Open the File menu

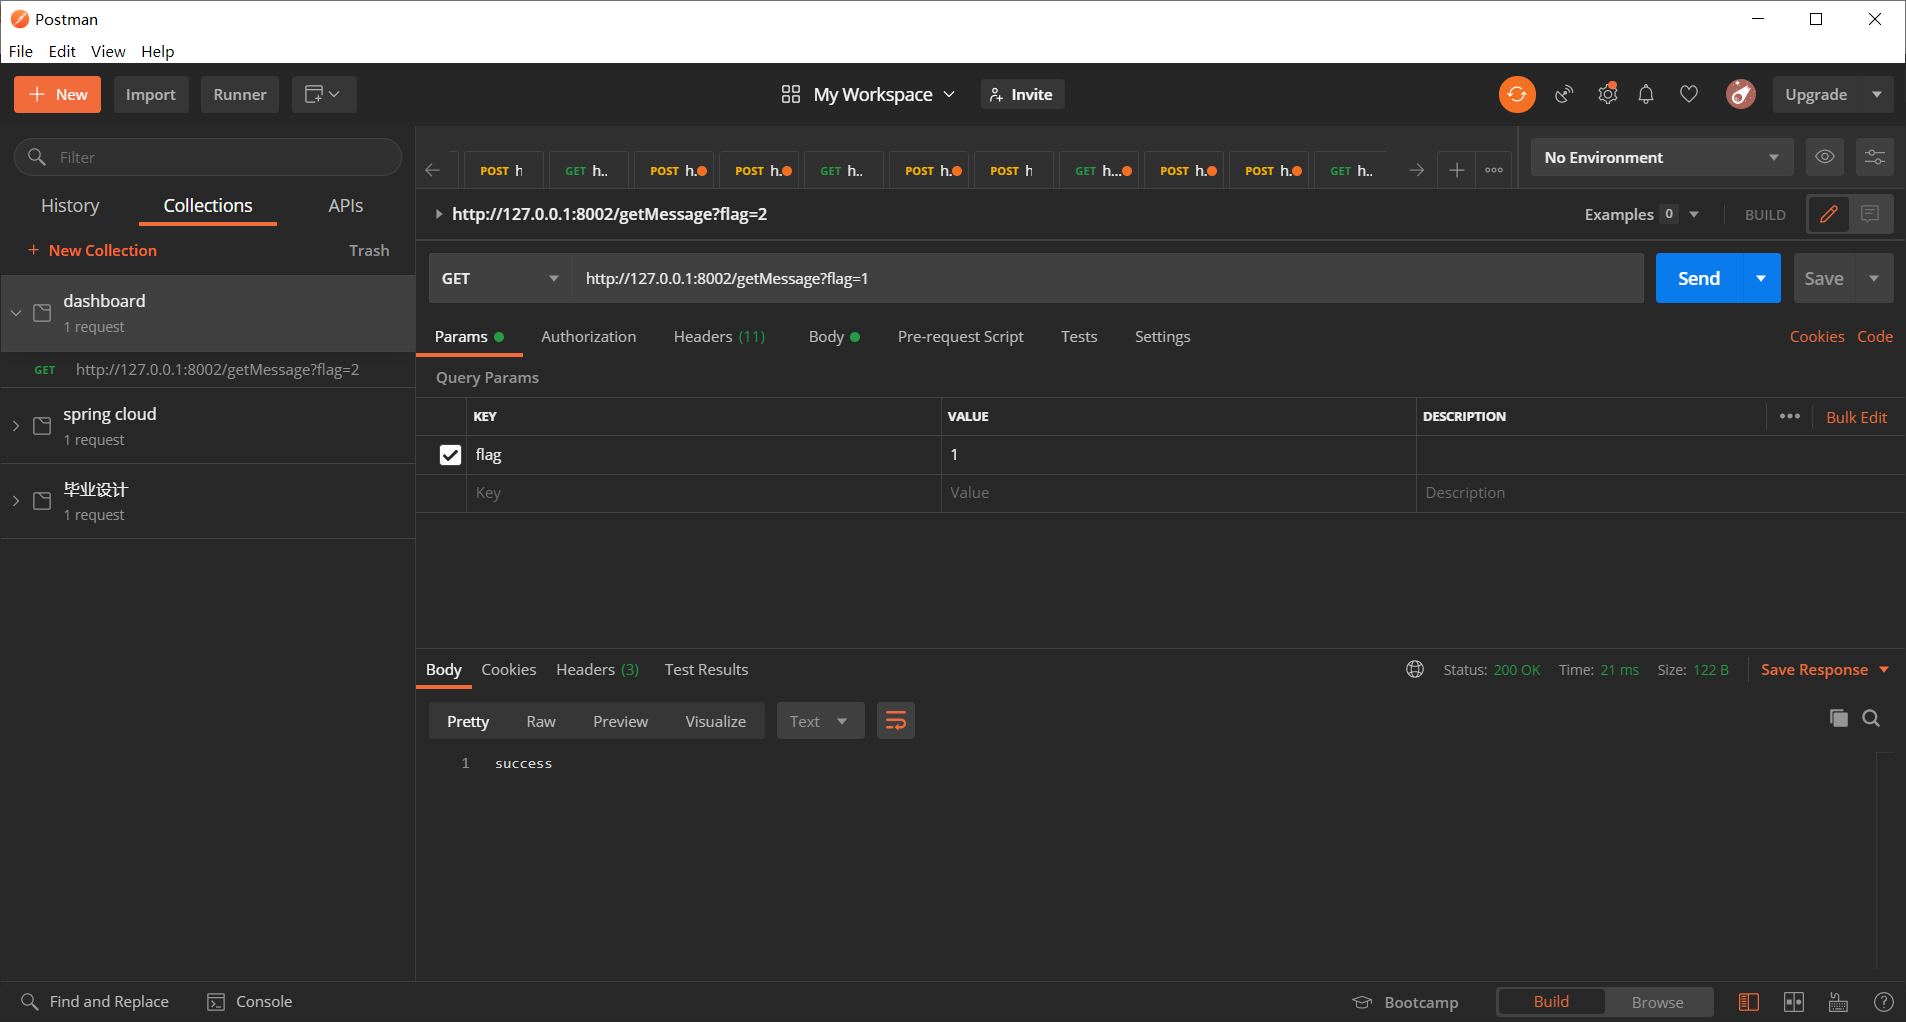pyautogui.click(x=21, y=51)
